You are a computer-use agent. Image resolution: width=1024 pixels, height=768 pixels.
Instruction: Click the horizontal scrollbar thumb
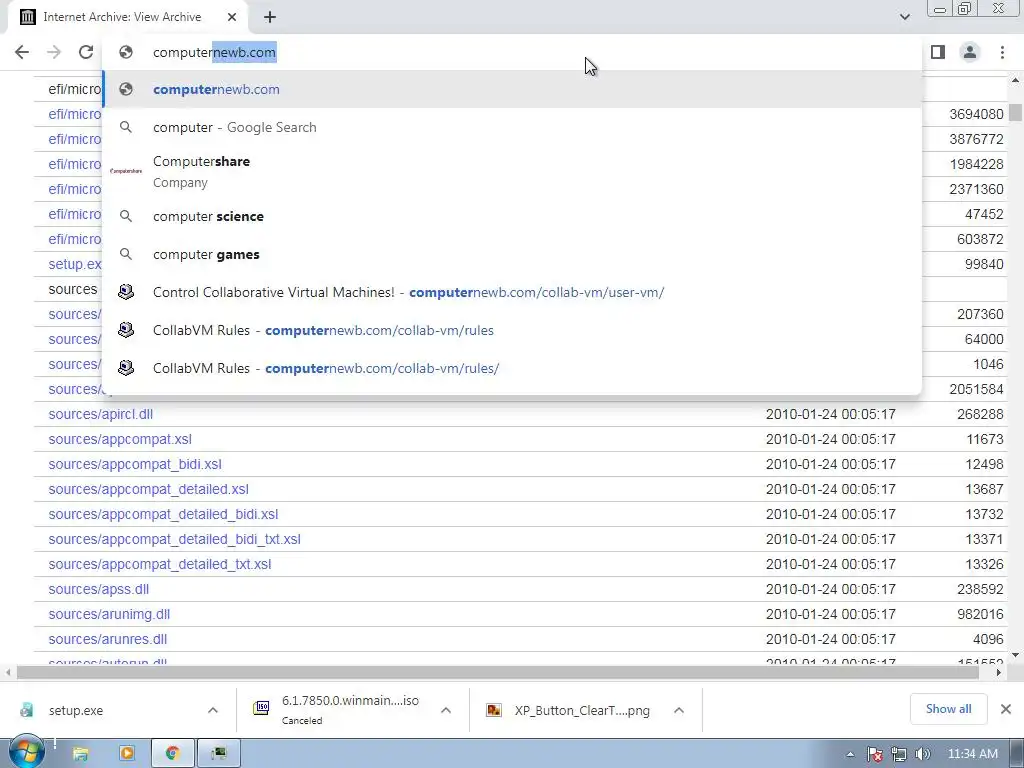click(498, 672)
